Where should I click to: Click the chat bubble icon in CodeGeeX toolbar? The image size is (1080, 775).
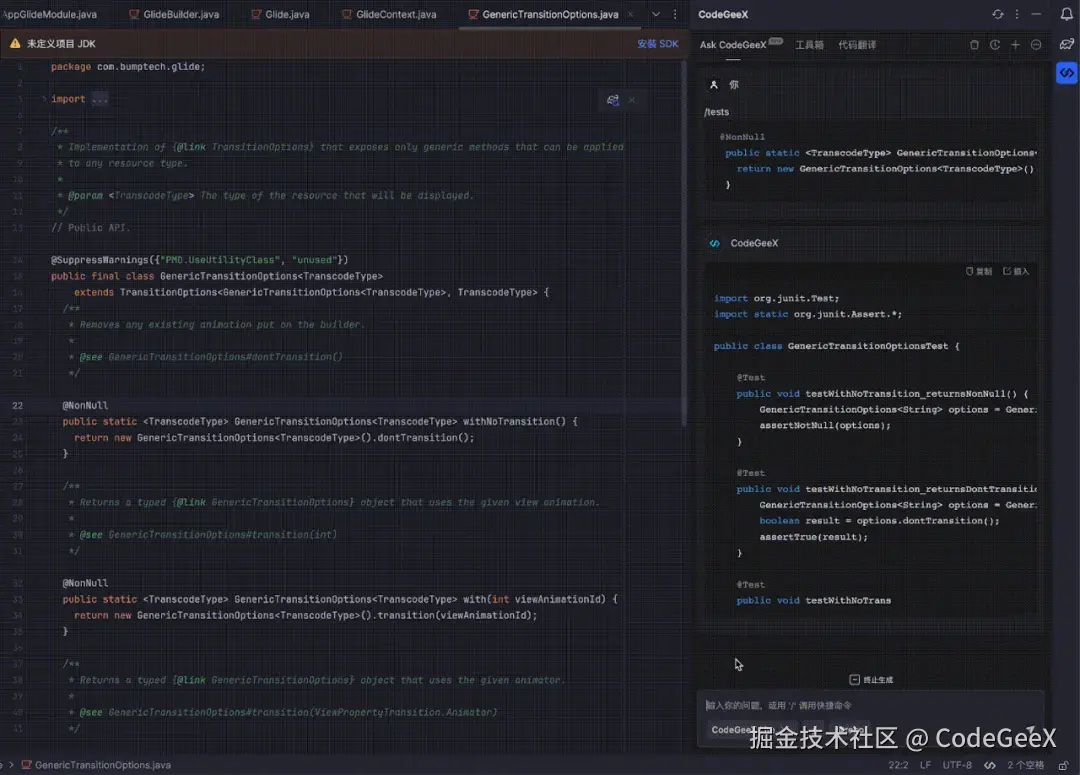[1036, 45]
